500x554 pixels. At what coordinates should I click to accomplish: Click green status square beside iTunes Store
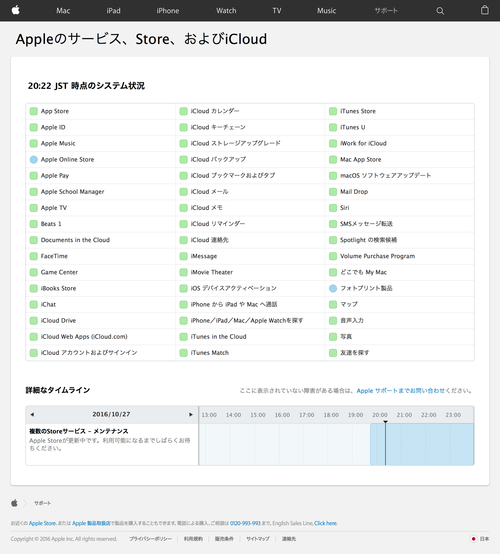click(x=333, y=111)
